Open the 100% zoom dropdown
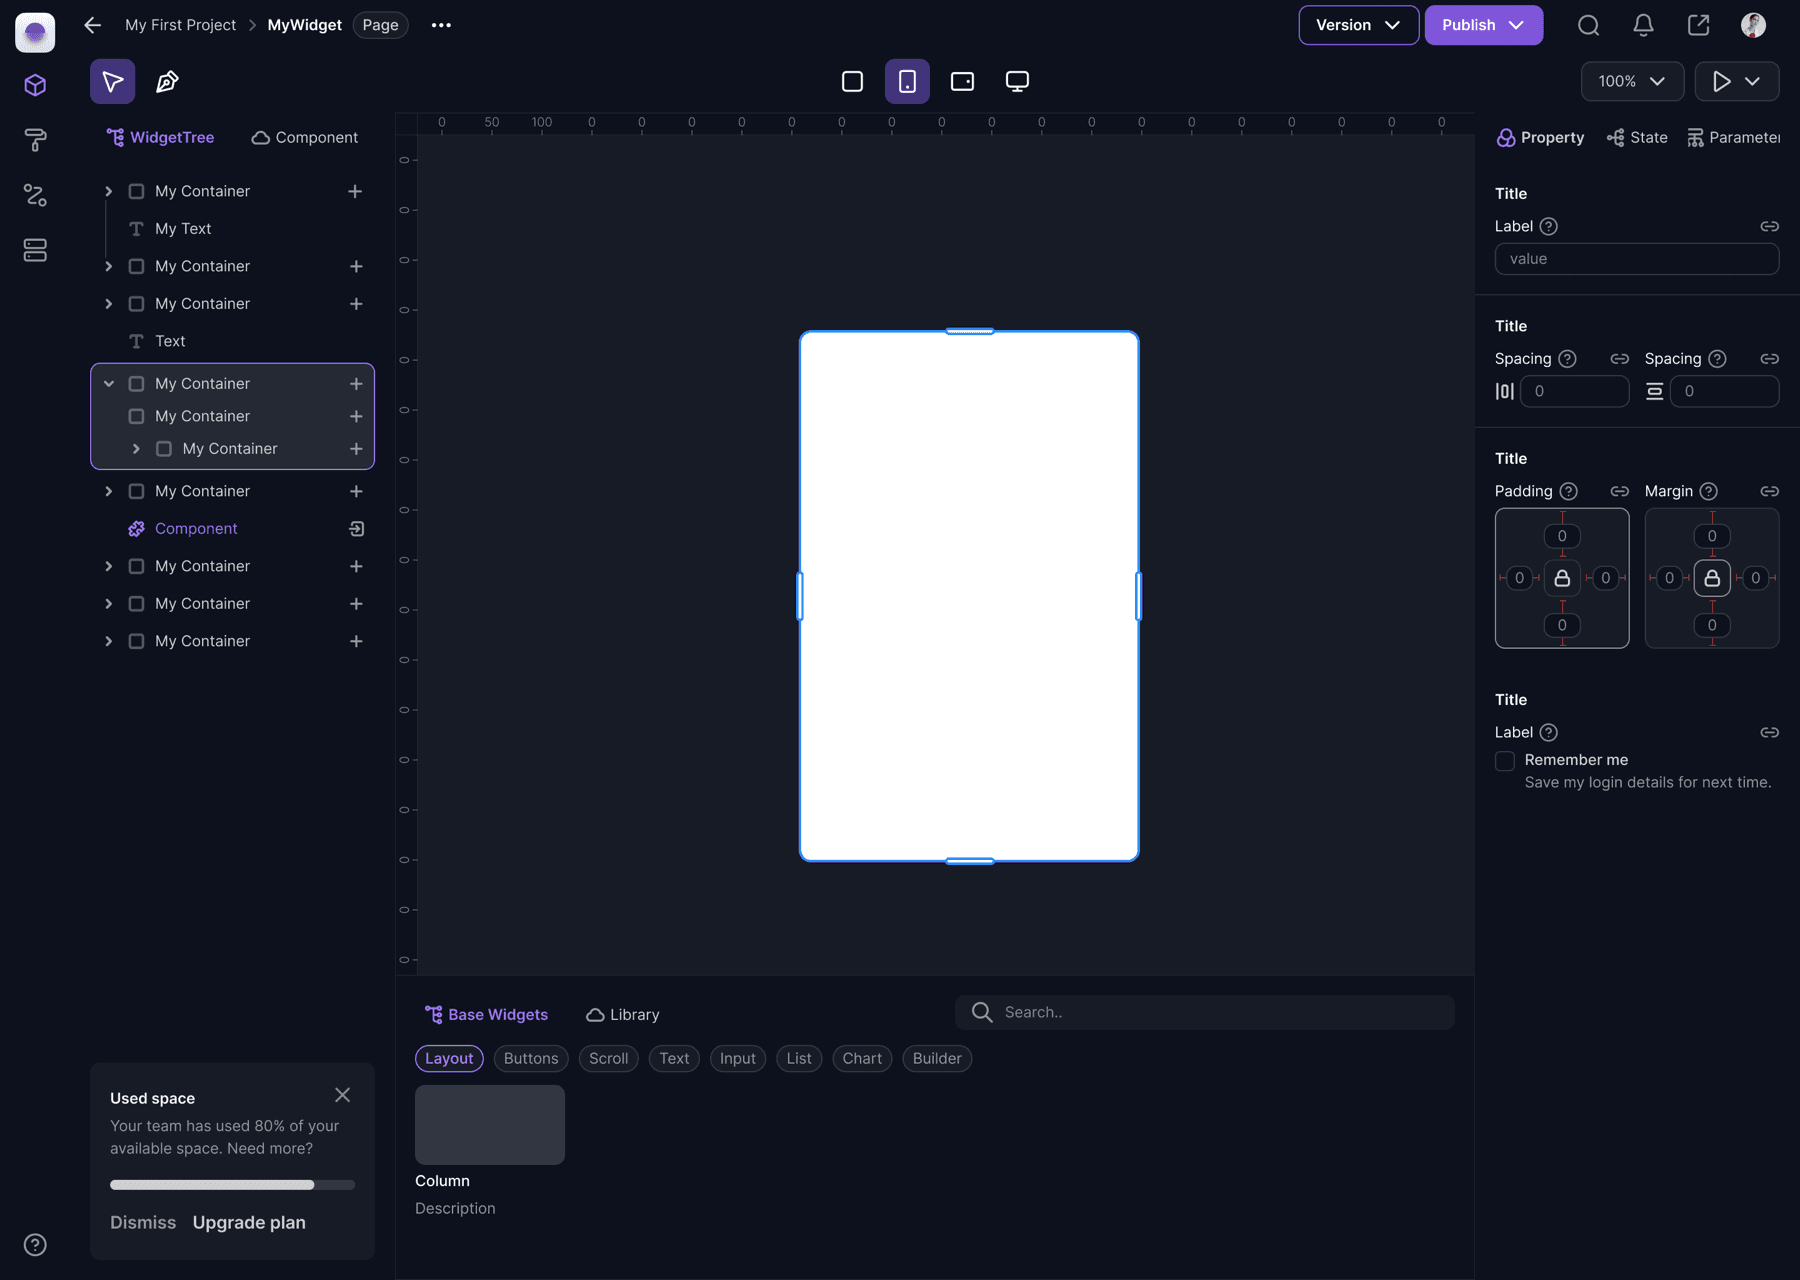 pyautogui.click(x=1631, y=82)
